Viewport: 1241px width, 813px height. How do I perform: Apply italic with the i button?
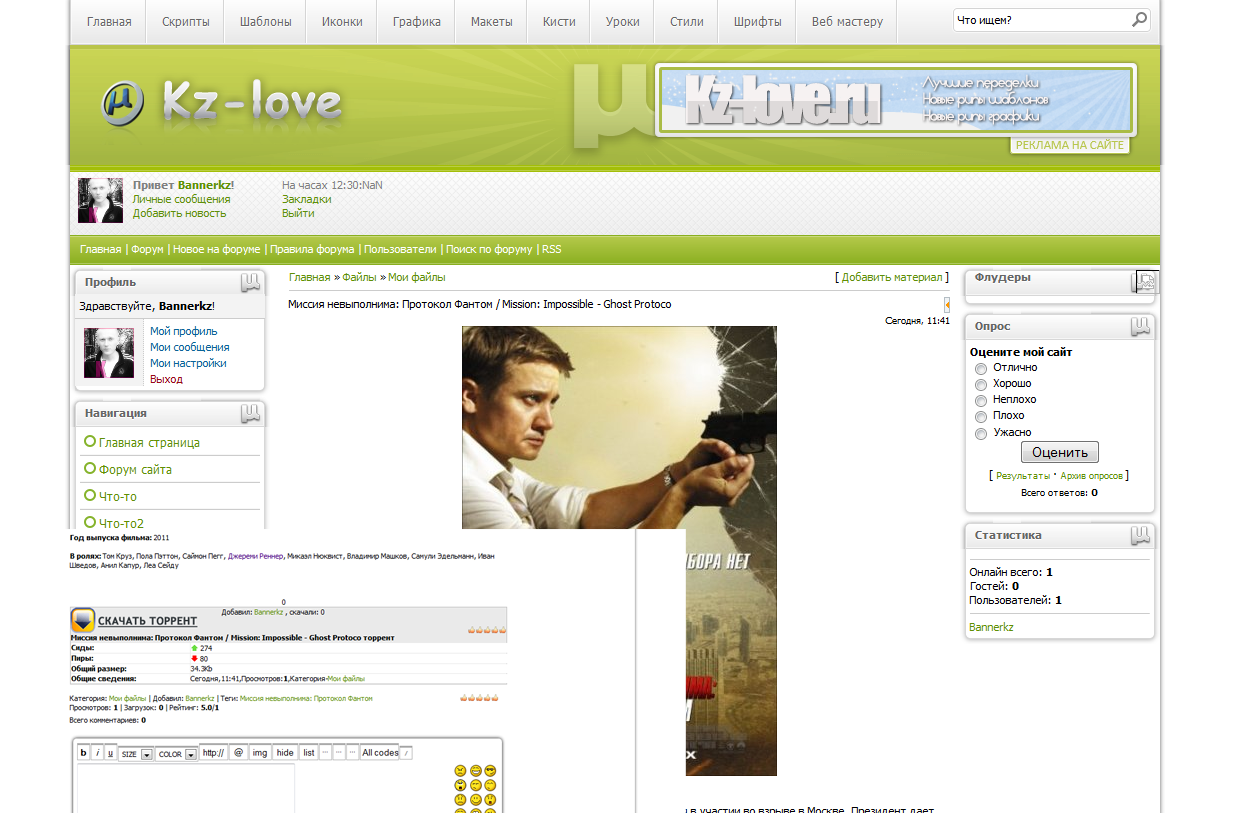(97, 753)
